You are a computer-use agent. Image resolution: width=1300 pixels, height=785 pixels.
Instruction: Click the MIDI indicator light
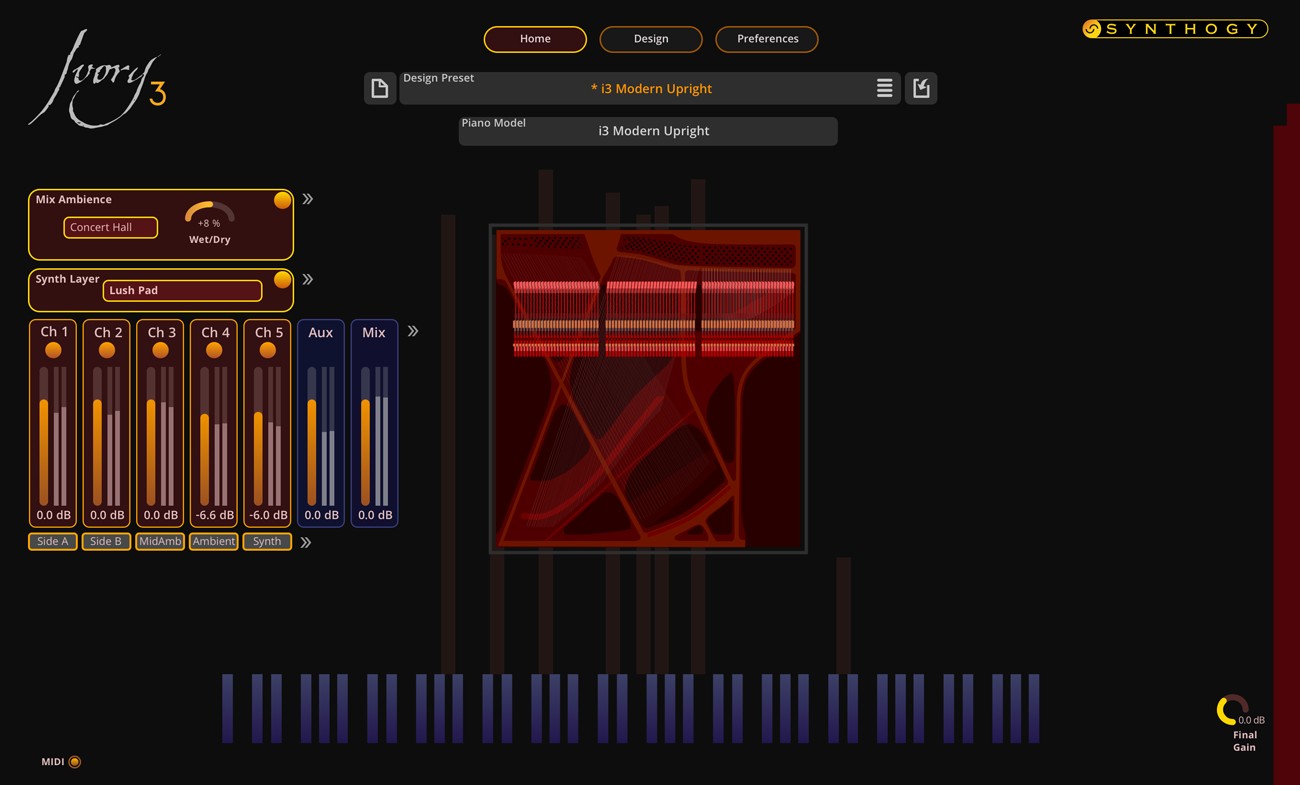tap(75, 762)
